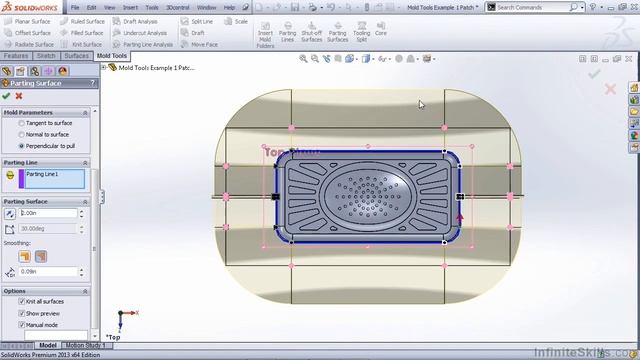Select the Planar Surface tool

coord(28,21)
